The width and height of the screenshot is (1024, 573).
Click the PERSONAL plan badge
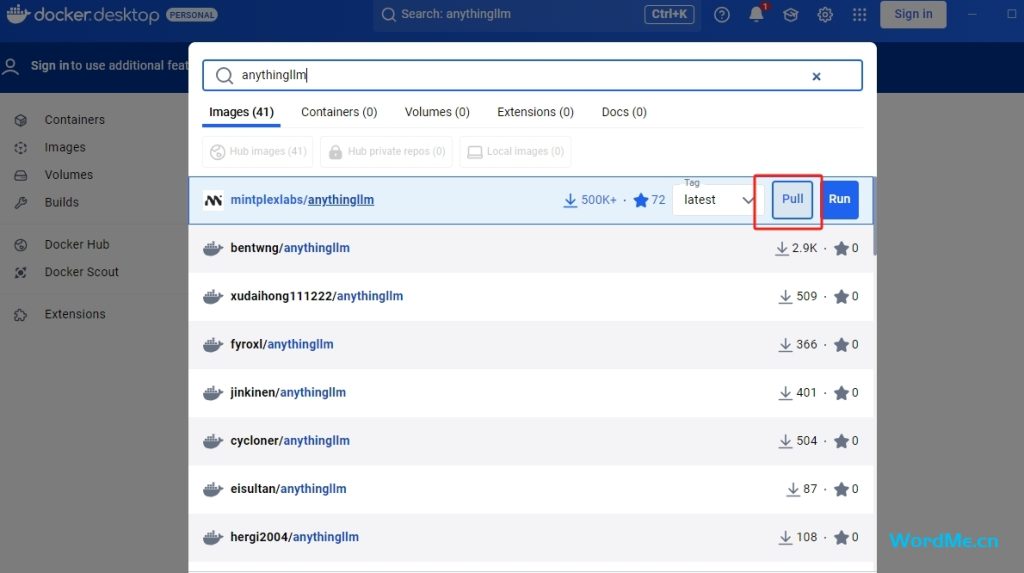pyautogui.click(x=192, y=15)
